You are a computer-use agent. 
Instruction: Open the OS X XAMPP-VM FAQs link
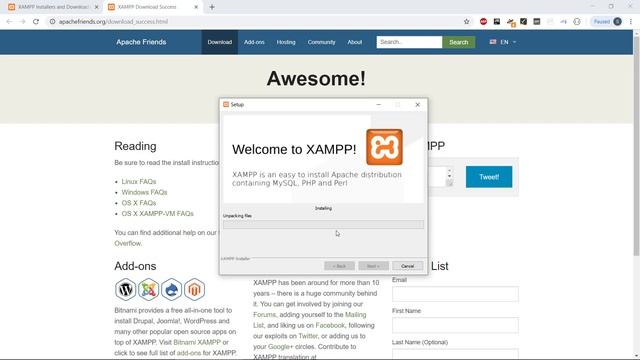click(x=158, y=213)
